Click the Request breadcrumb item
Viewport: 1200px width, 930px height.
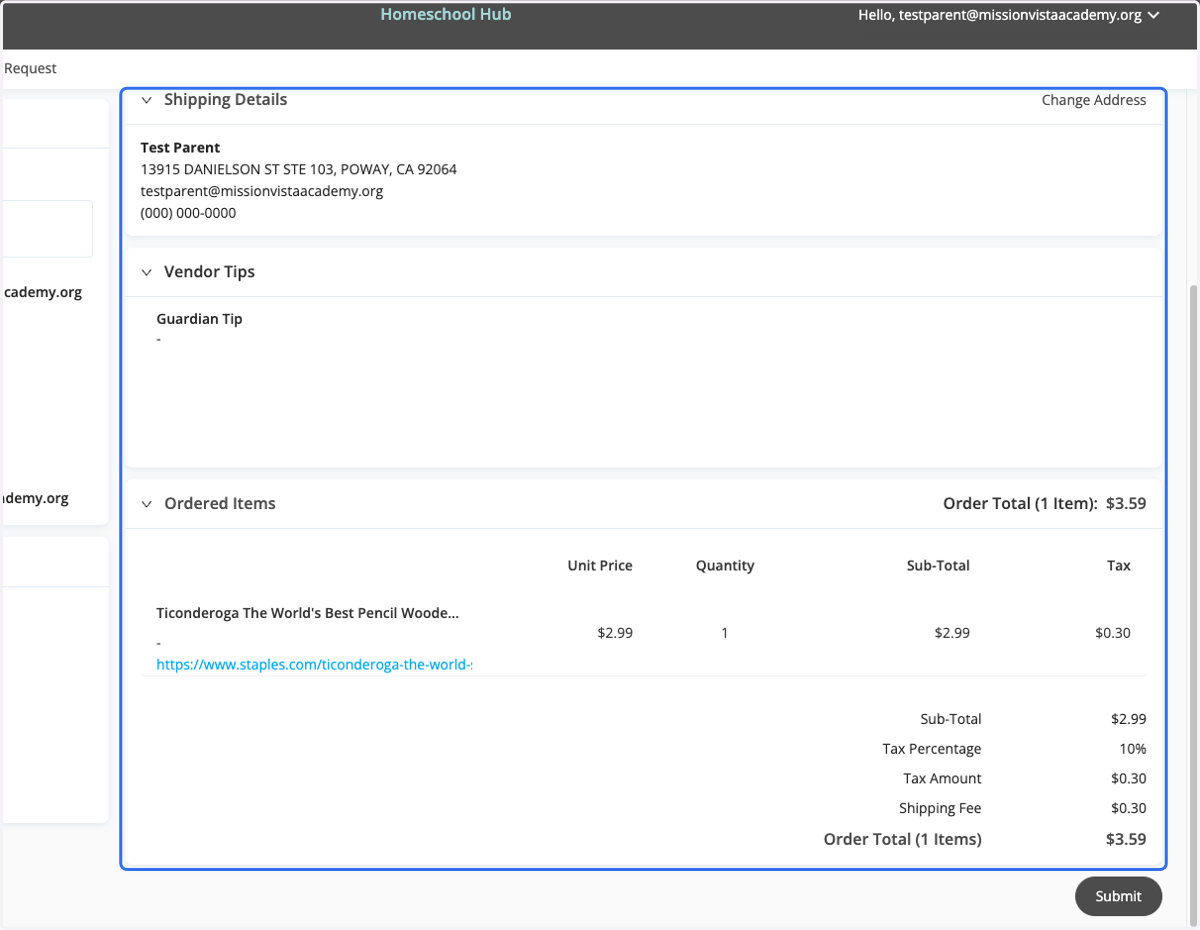[30, 68]
